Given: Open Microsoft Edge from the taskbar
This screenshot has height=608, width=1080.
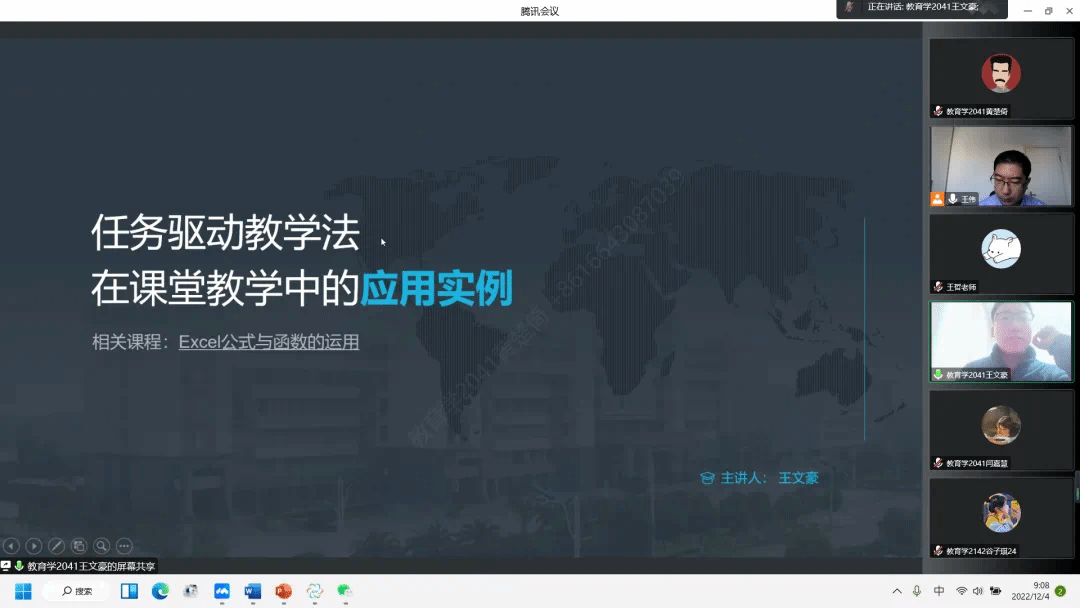Looking at the screenshot, I should pos(160,591).
